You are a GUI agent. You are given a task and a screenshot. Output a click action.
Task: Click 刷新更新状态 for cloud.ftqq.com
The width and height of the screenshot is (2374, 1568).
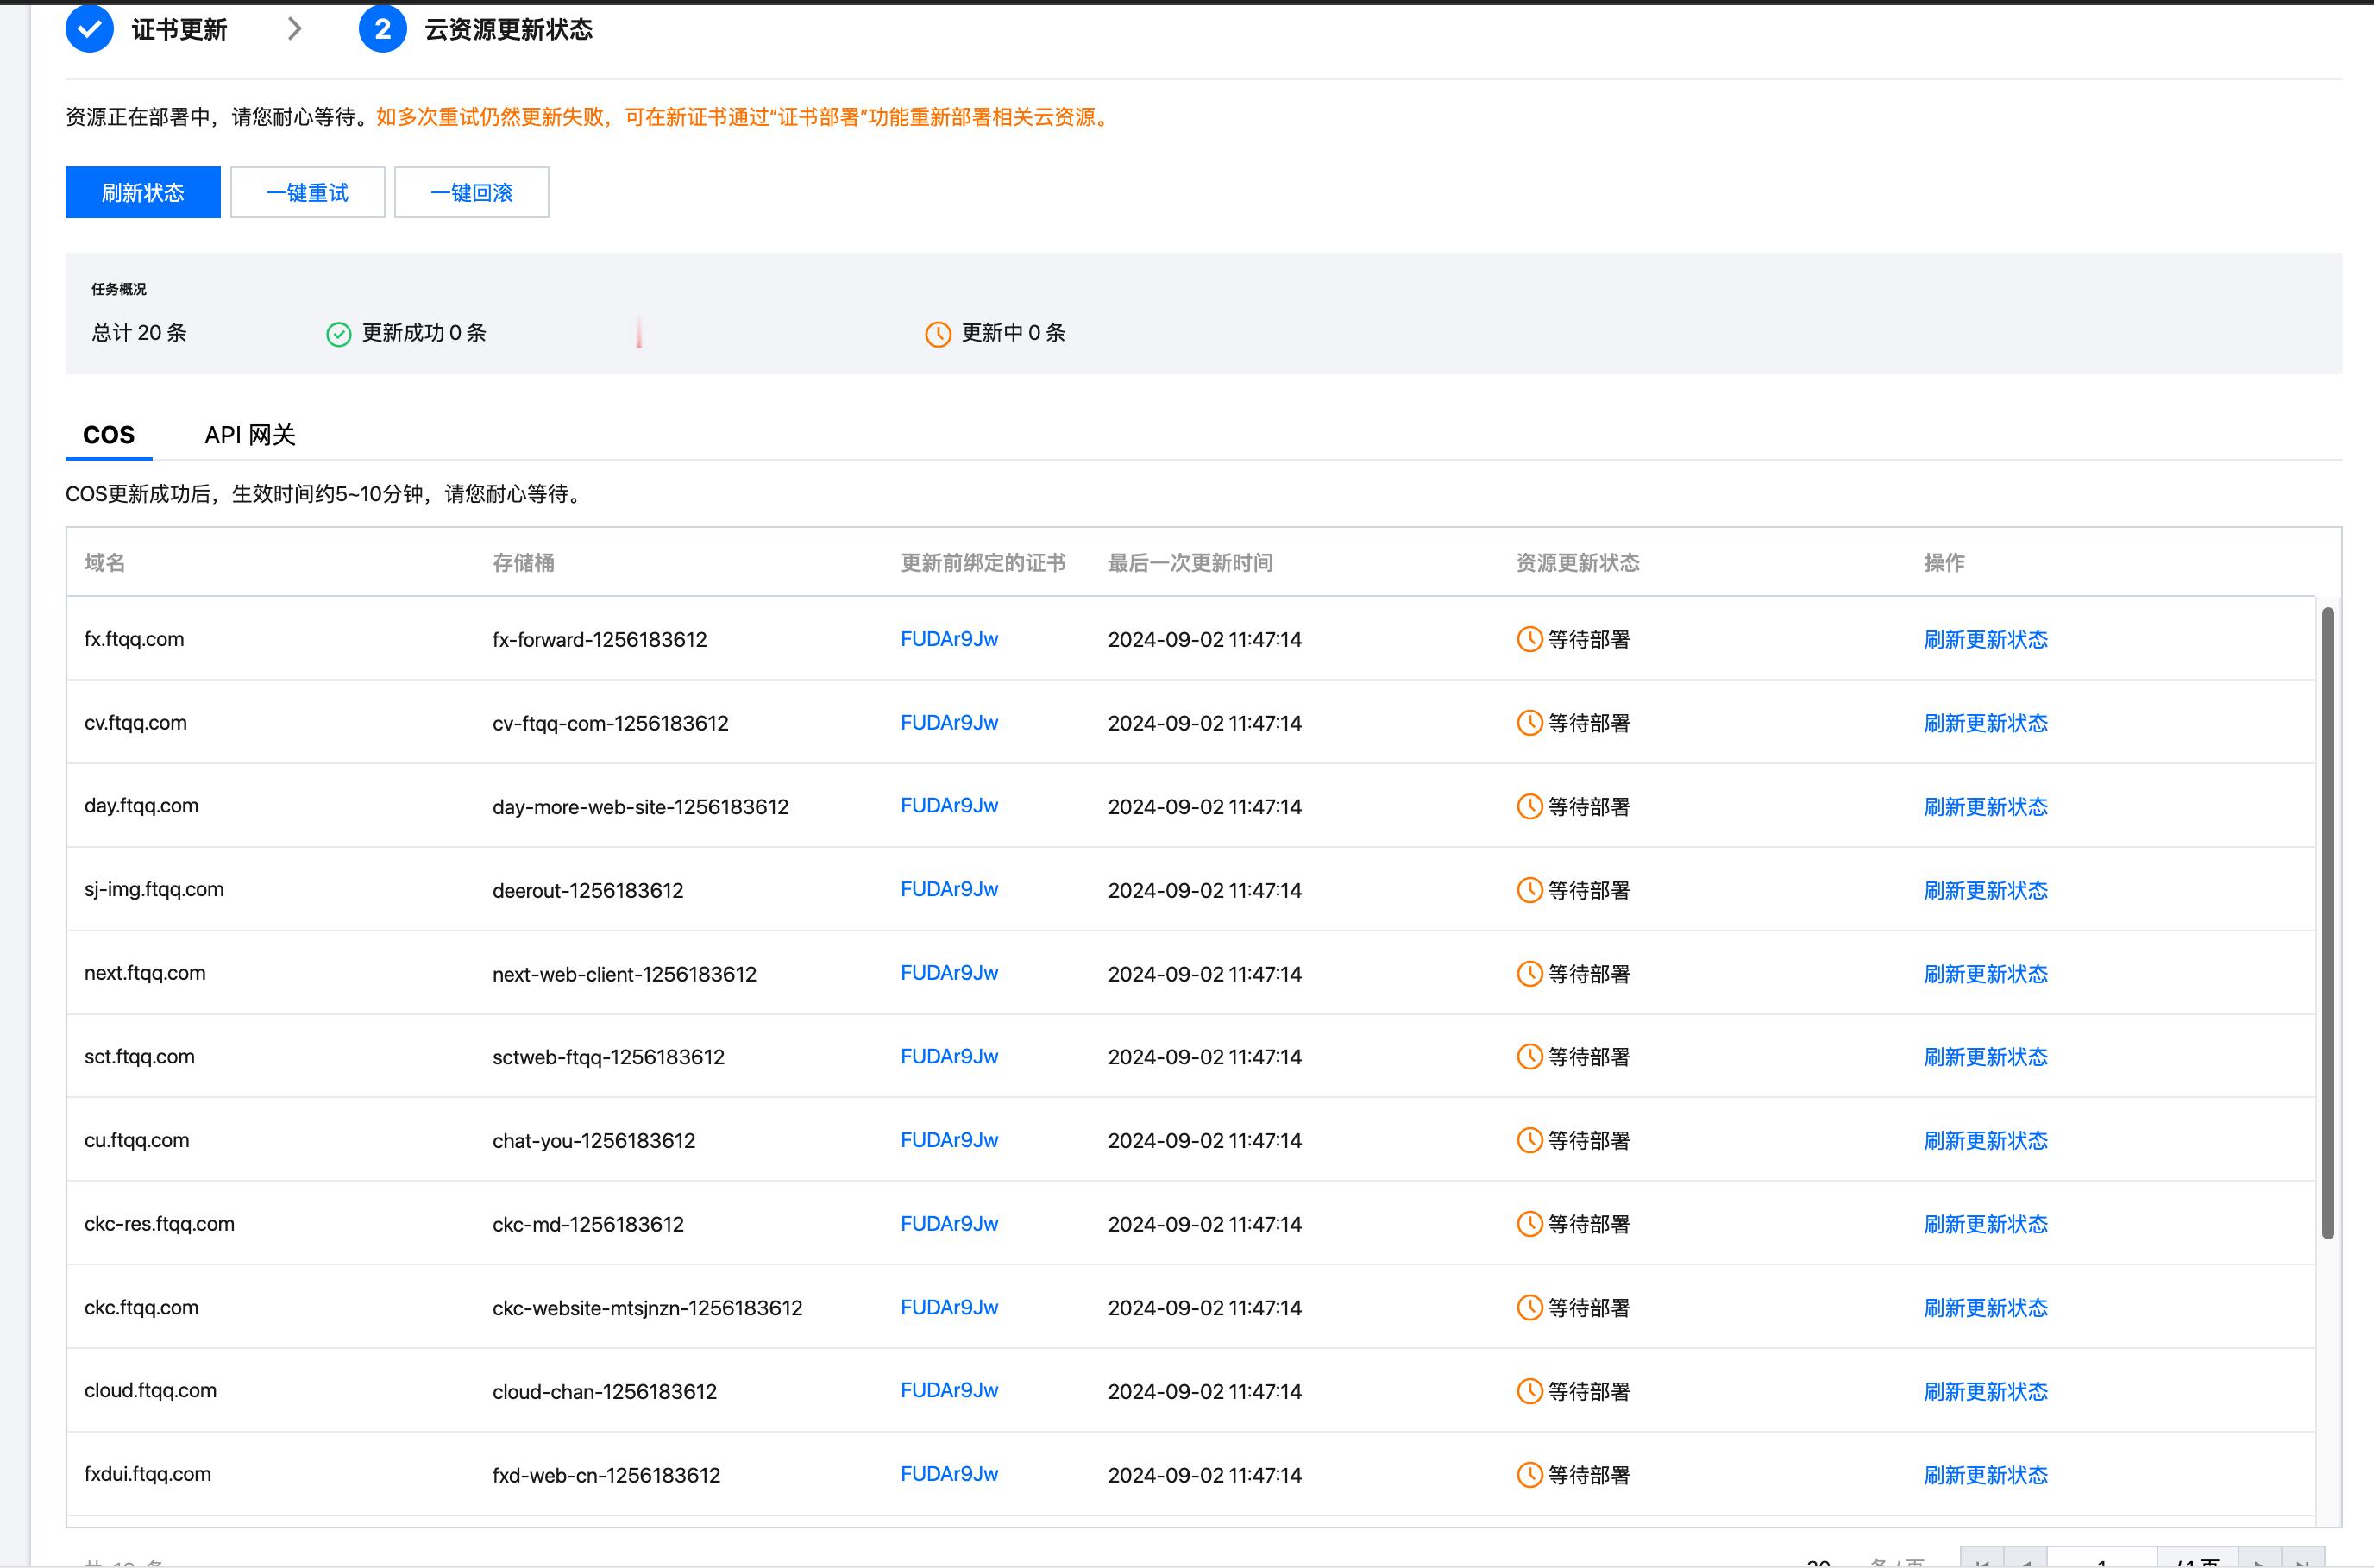(x=1986, y=1392)
